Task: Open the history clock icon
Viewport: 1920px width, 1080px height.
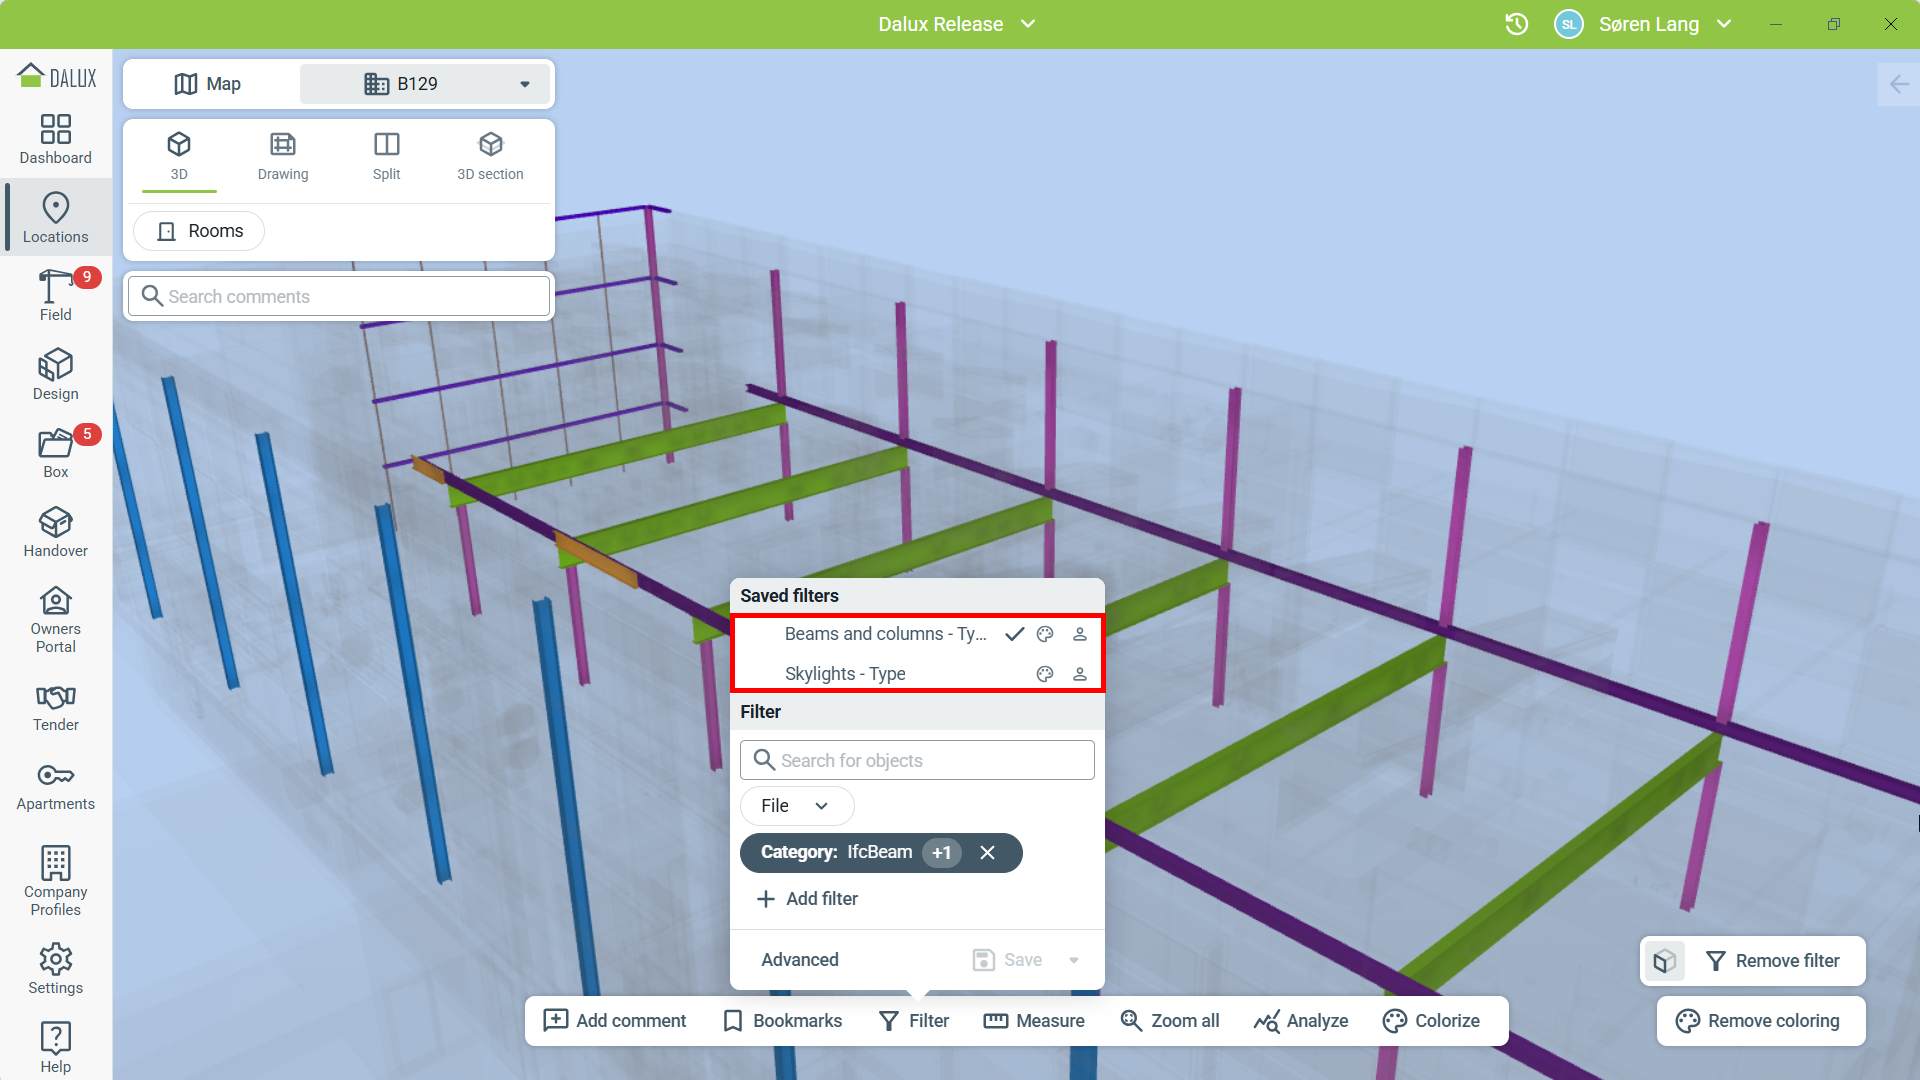Action: point(1517,24)
